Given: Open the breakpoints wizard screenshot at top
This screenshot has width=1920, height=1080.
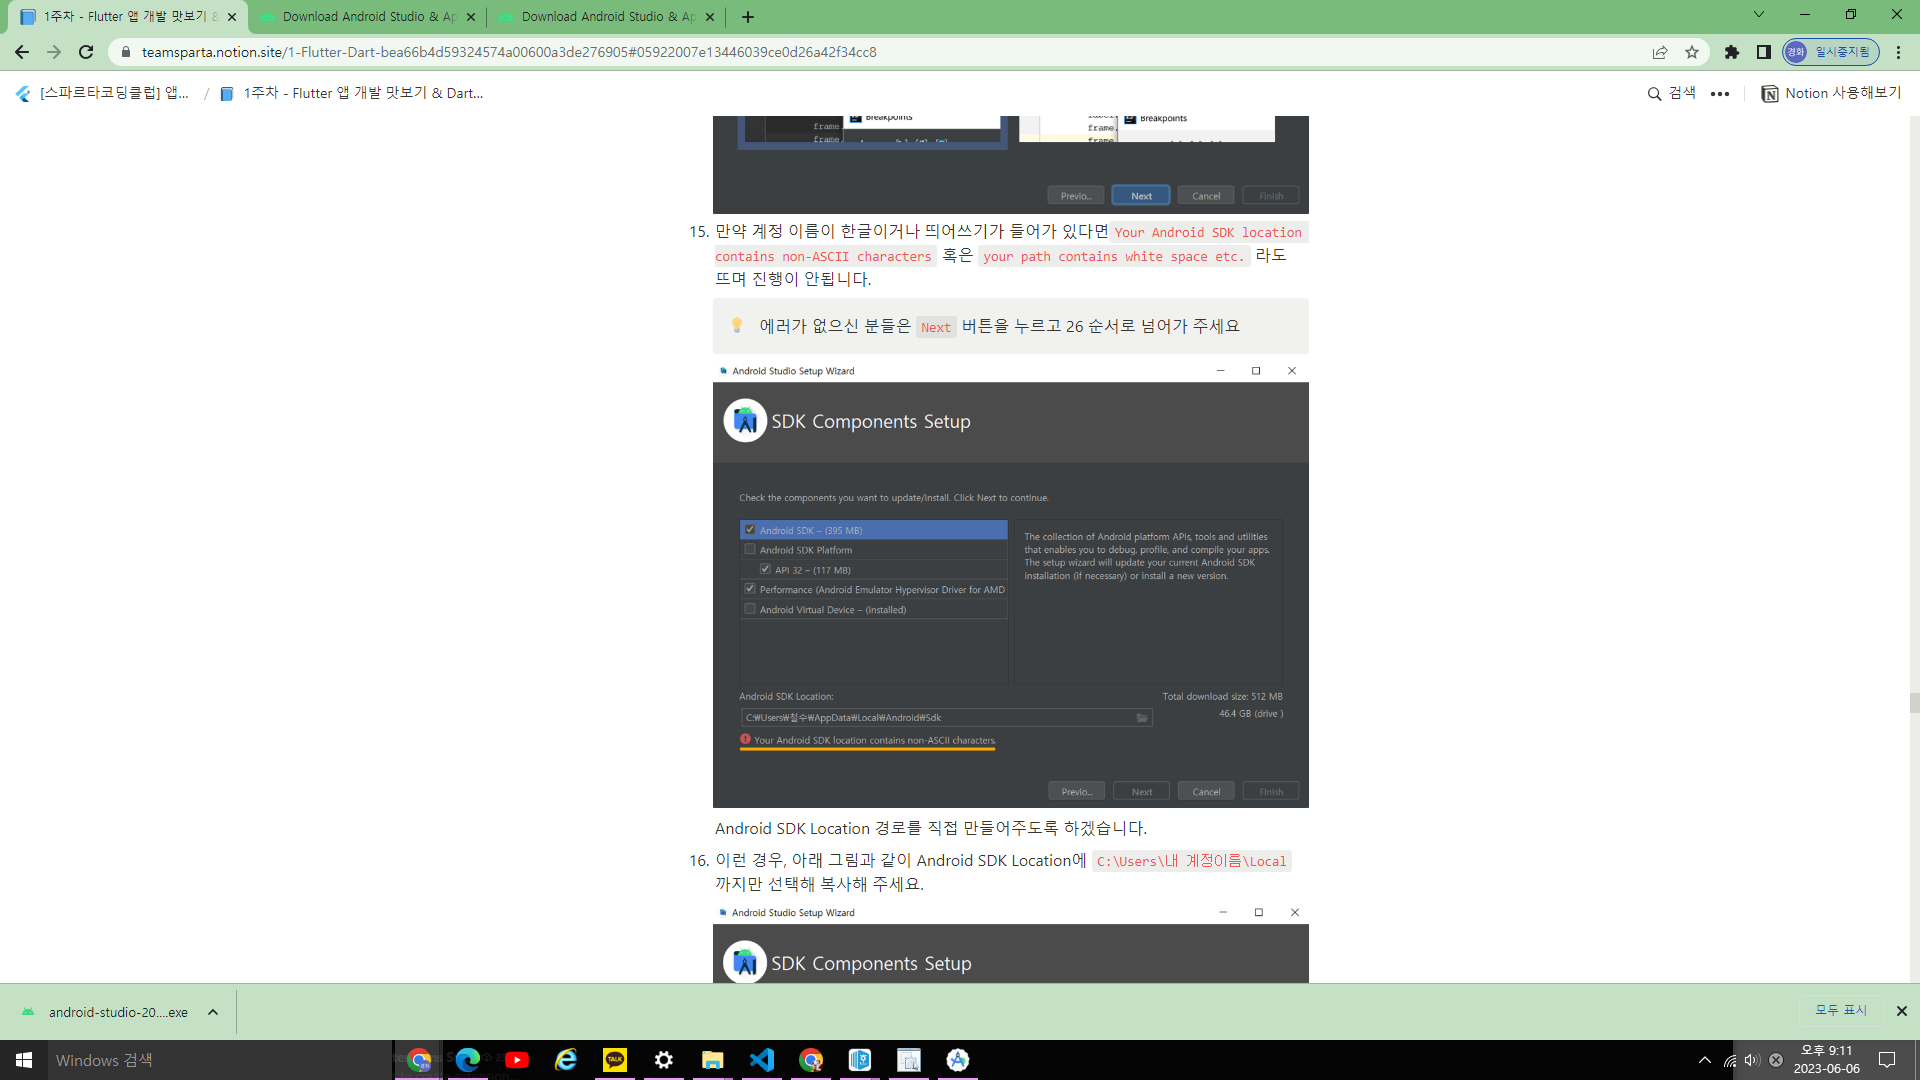Looking at the screenshot, I should point(1010,165).
